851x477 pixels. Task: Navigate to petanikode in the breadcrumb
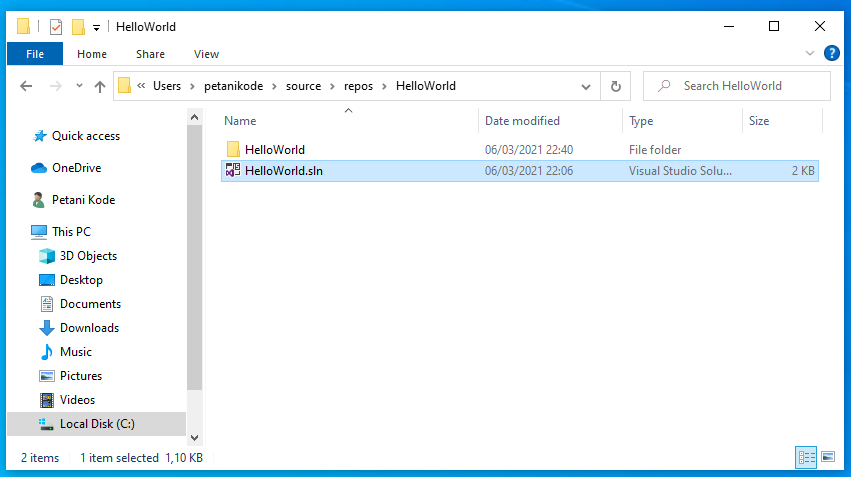point(233,86)
